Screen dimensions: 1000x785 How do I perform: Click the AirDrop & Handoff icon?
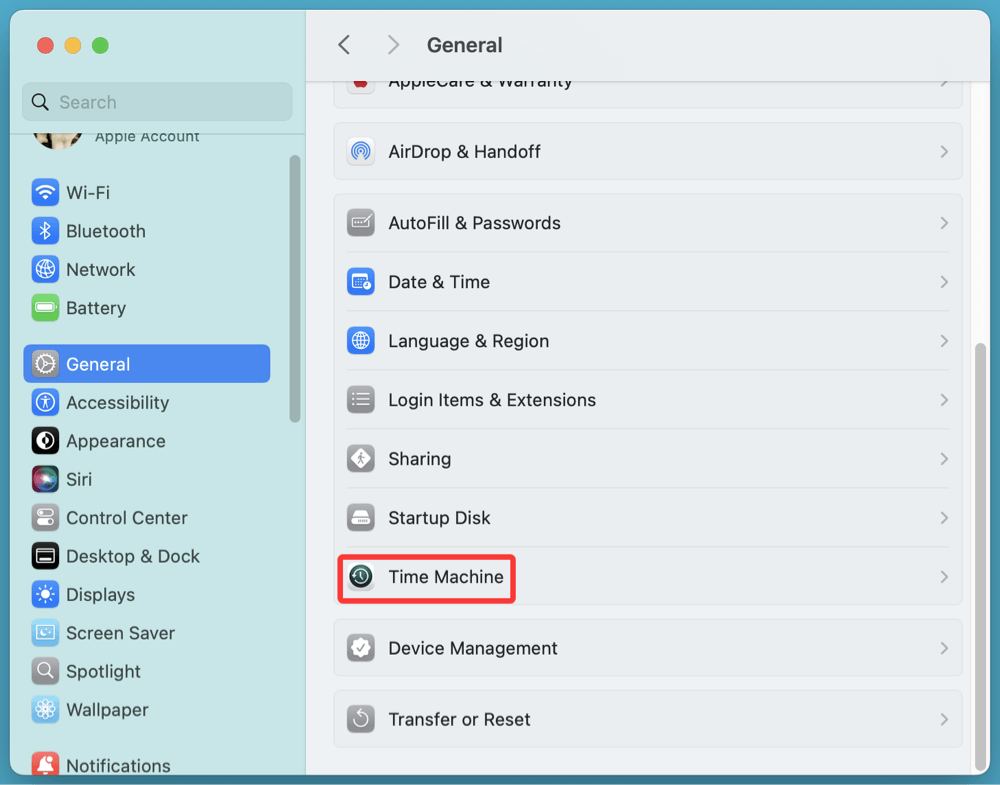click(360, 151)
